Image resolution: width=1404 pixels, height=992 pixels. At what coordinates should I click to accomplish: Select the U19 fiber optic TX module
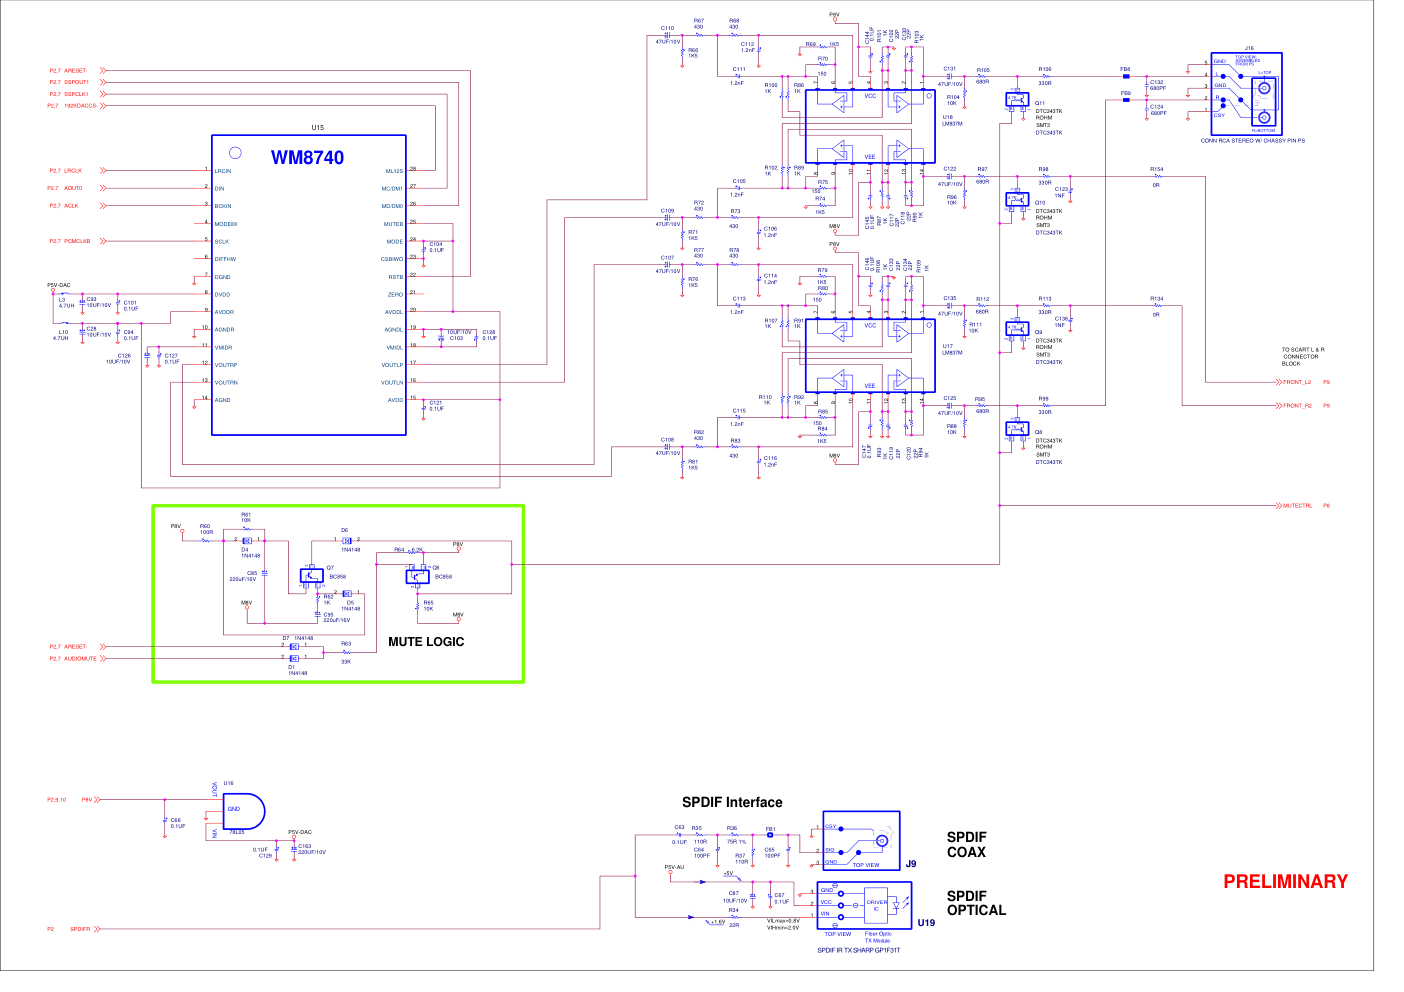pos(865,905)
